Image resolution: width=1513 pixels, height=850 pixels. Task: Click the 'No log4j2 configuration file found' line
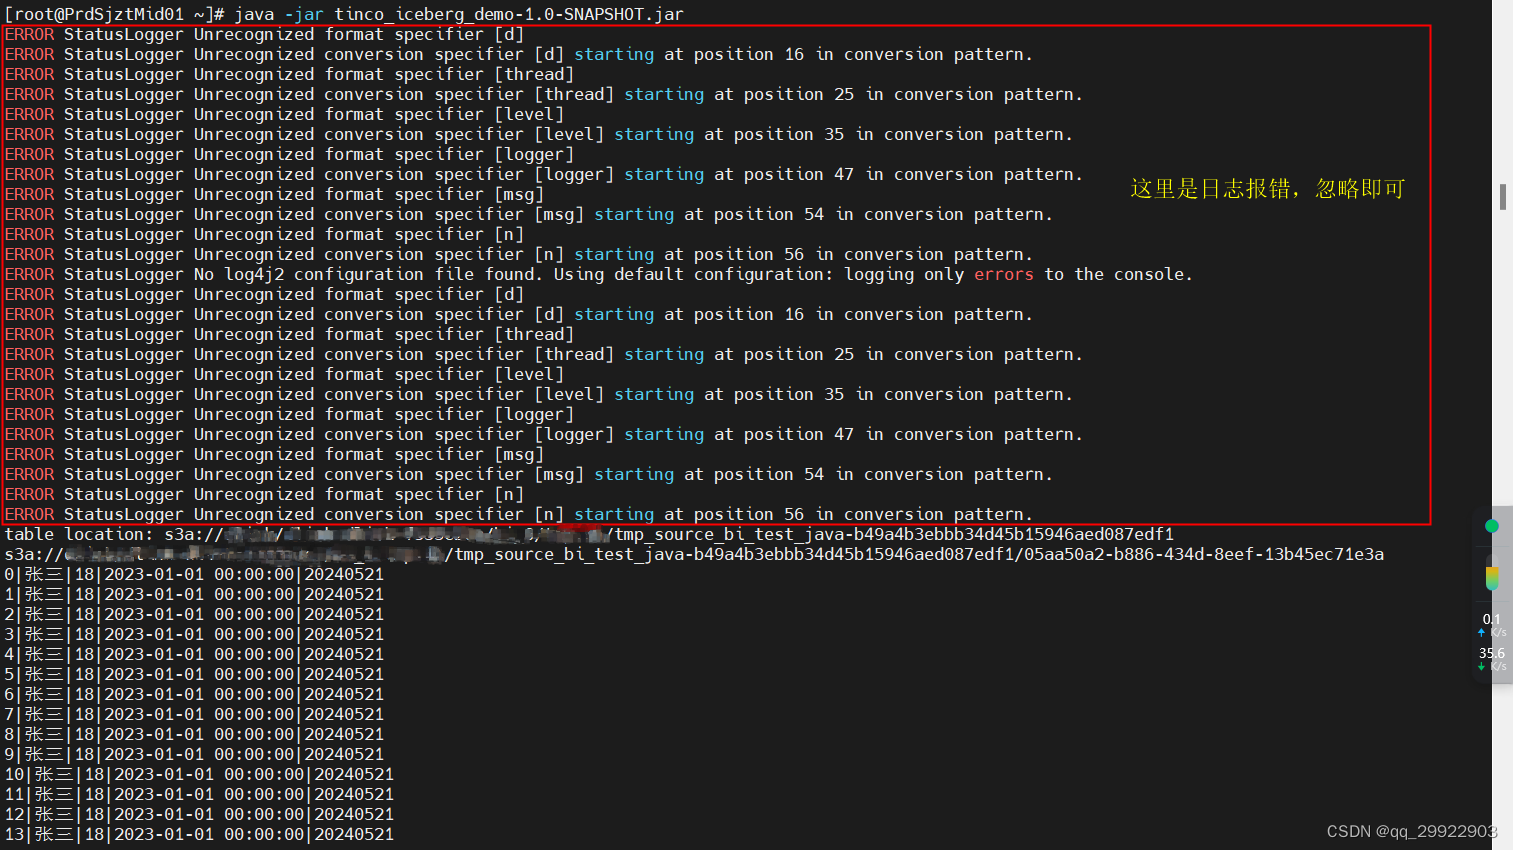[x=598, y=274]
